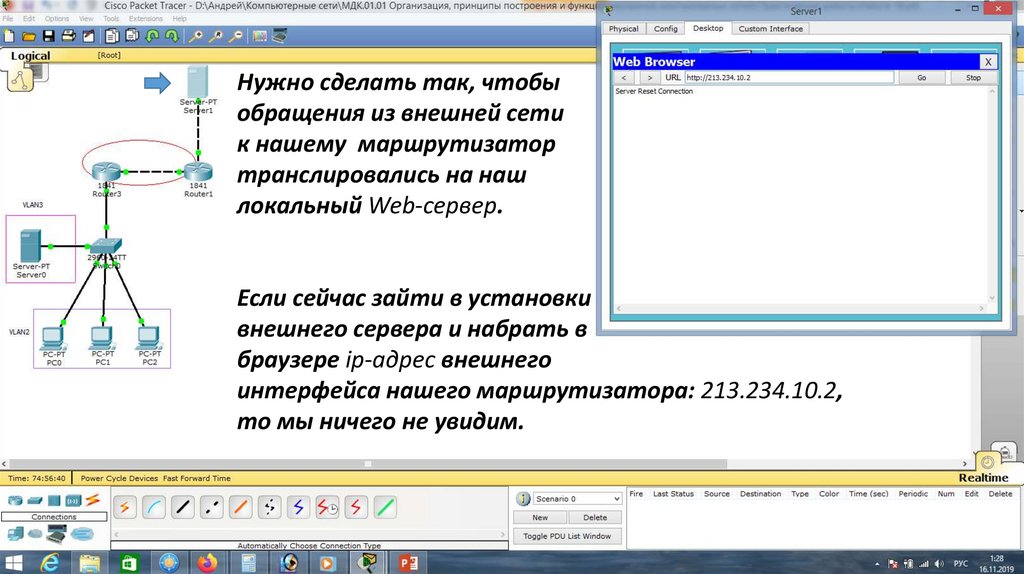Select the Hubs device category icon

[54, 501]
